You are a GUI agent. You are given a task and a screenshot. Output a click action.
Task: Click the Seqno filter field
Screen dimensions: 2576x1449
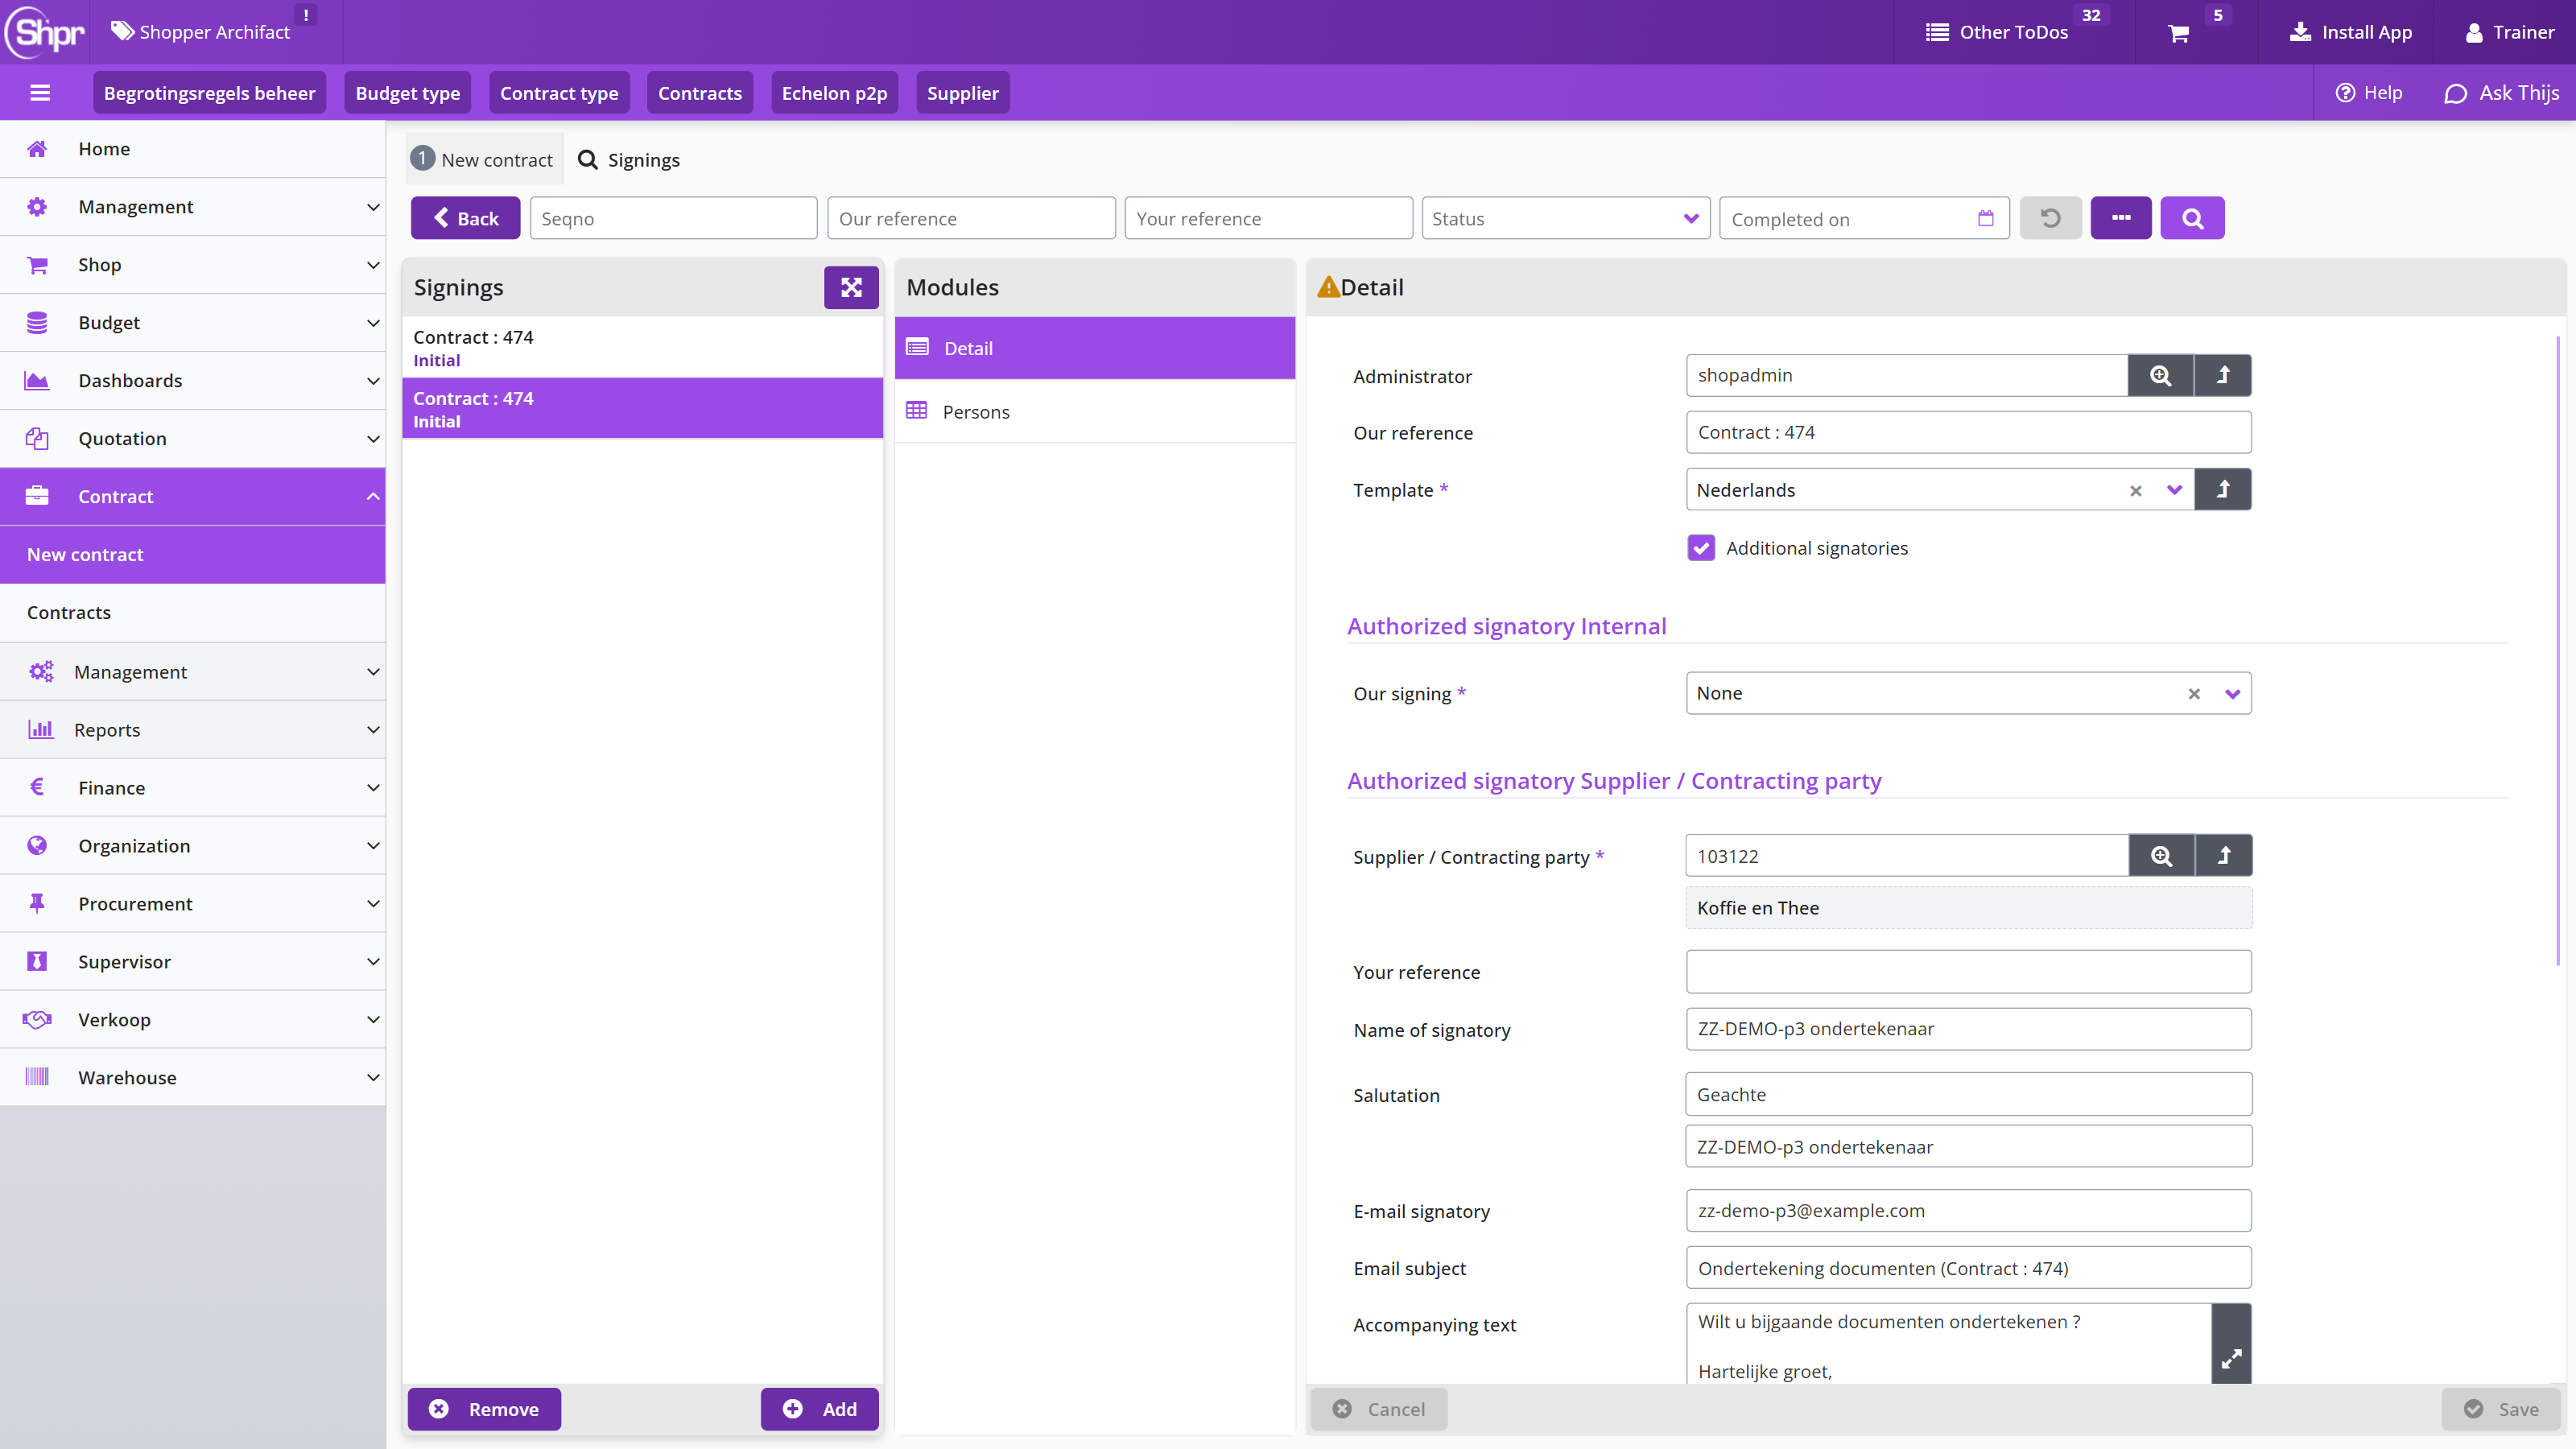pyautogui.click(x=673, y=218)
